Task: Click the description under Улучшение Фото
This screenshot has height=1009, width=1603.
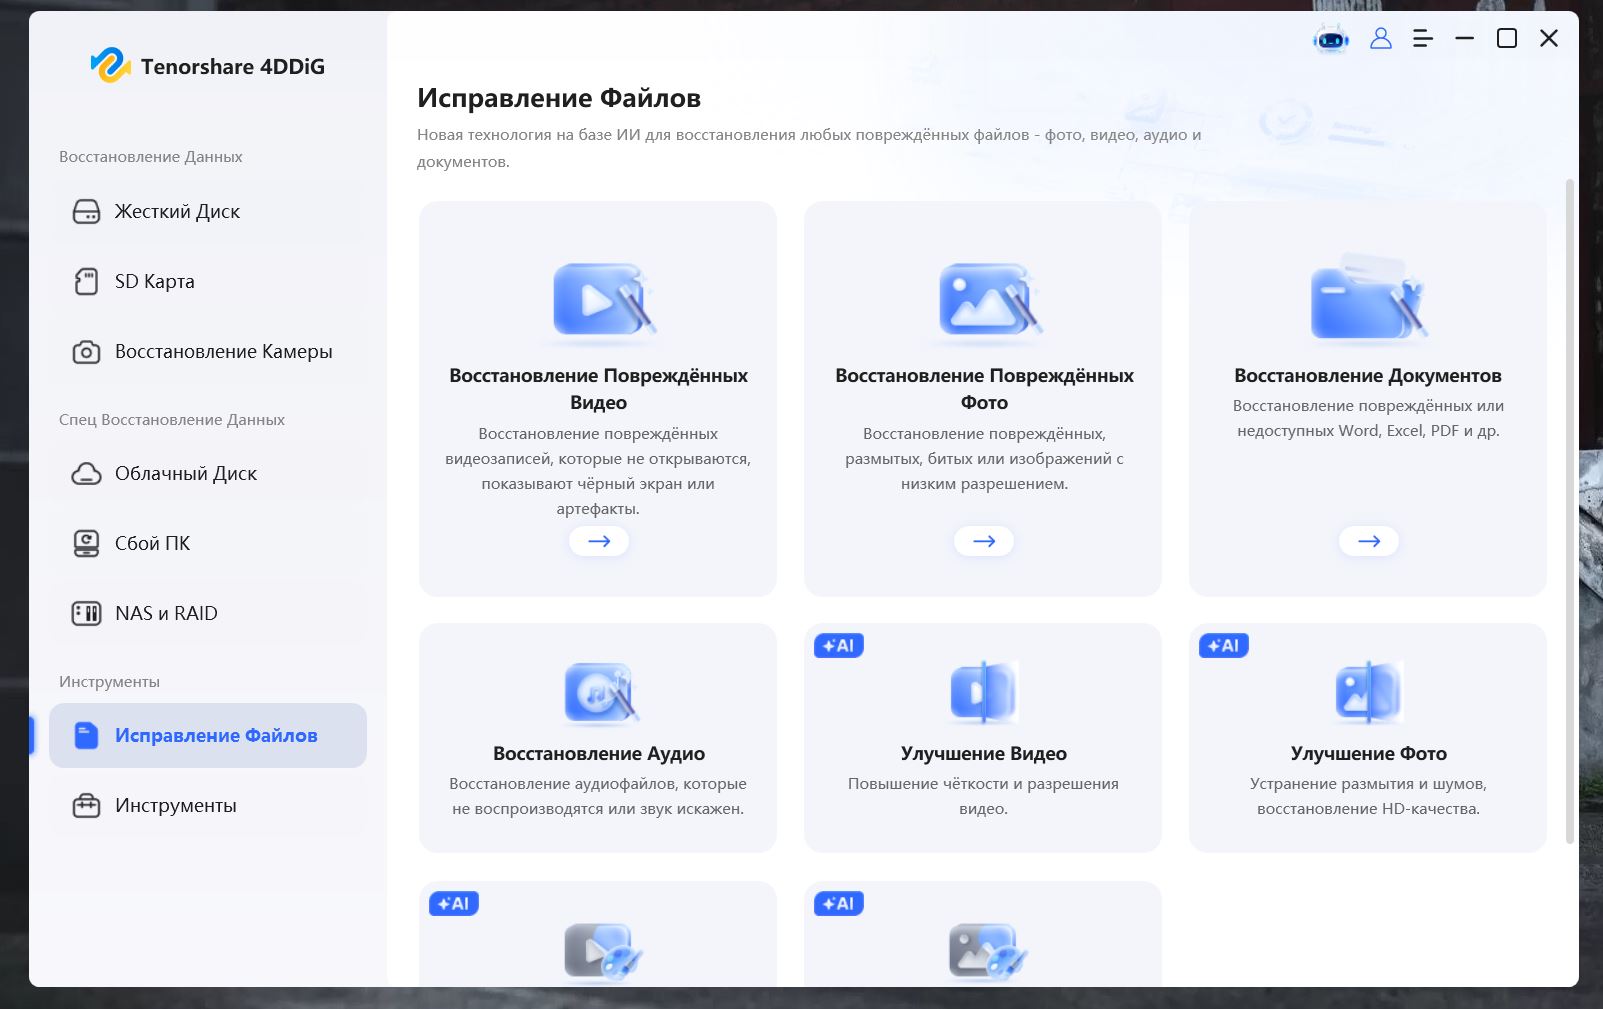Action: (x=1369, y=796)
